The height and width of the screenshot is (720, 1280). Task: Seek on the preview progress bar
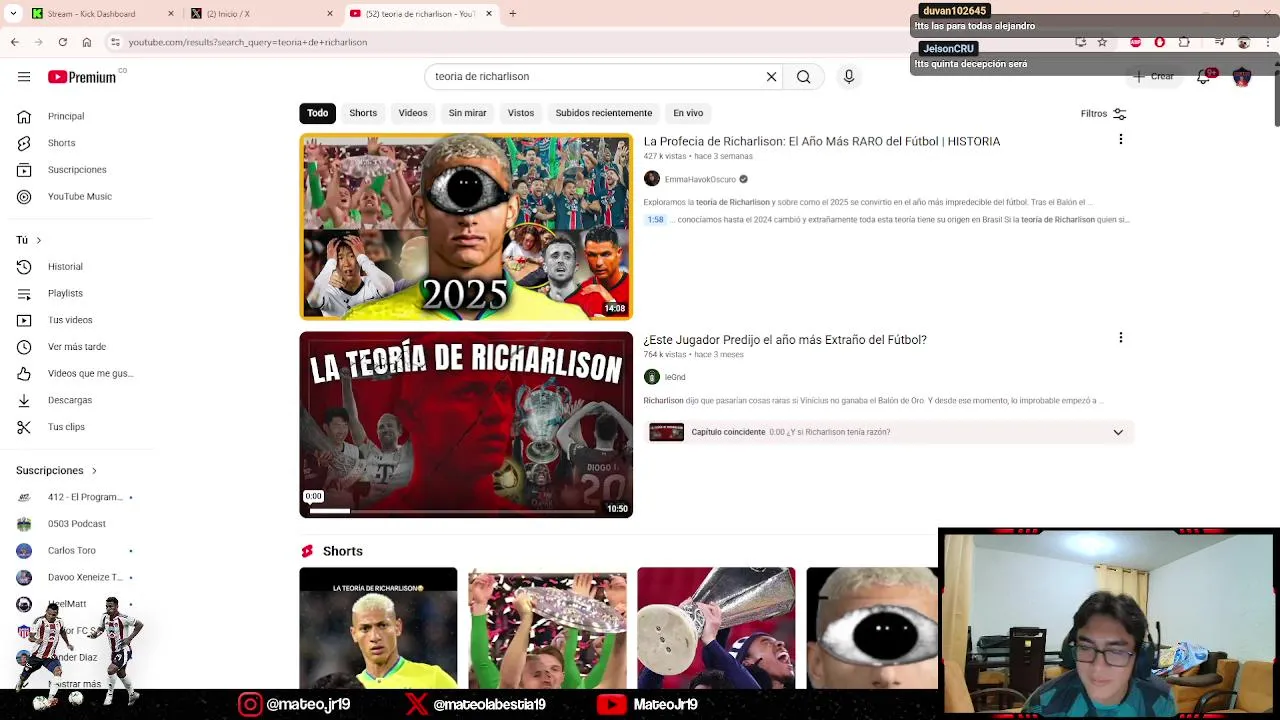pos(452,511)
